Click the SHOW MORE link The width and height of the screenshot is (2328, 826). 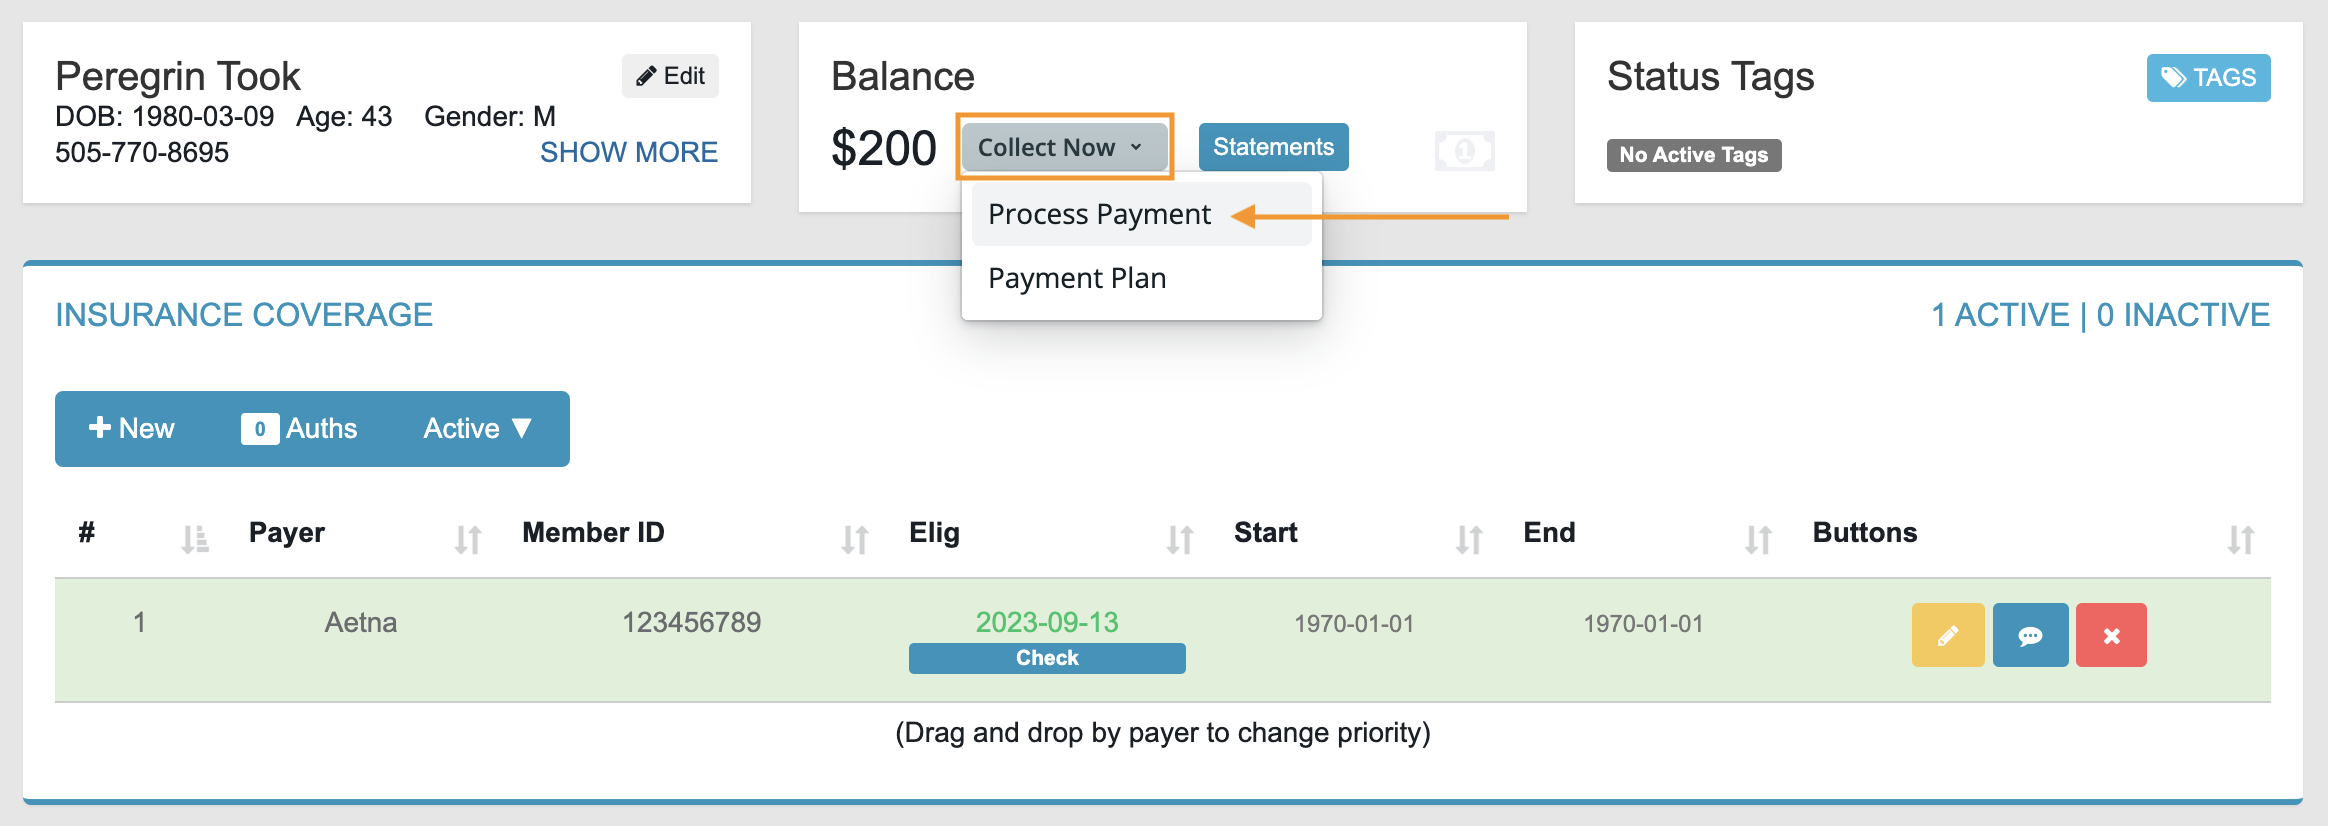point(629,151)
